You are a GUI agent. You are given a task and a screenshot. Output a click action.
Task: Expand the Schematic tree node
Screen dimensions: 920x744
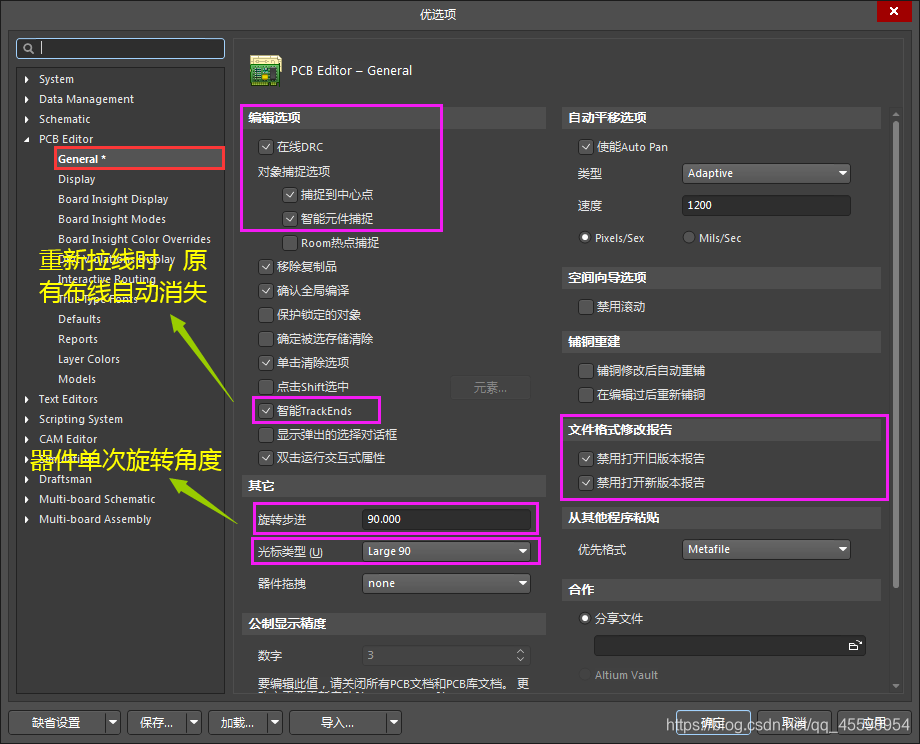tap(26, 119)
